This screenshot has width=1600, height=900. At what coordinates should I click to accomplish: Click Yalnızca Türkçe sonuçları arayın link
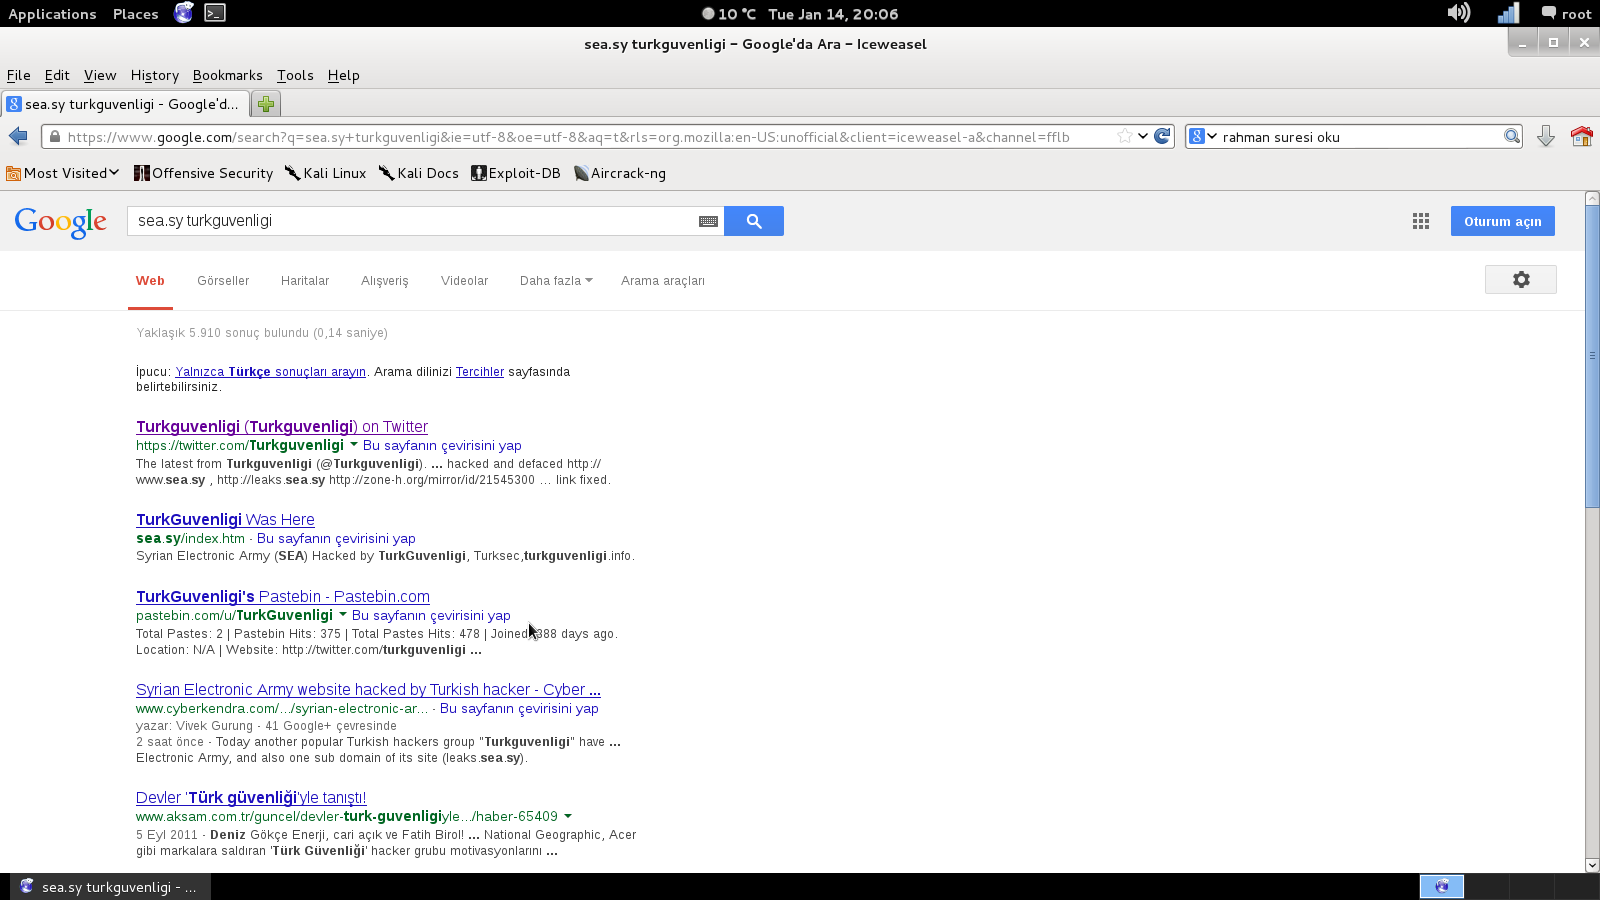tap(271, 372)
